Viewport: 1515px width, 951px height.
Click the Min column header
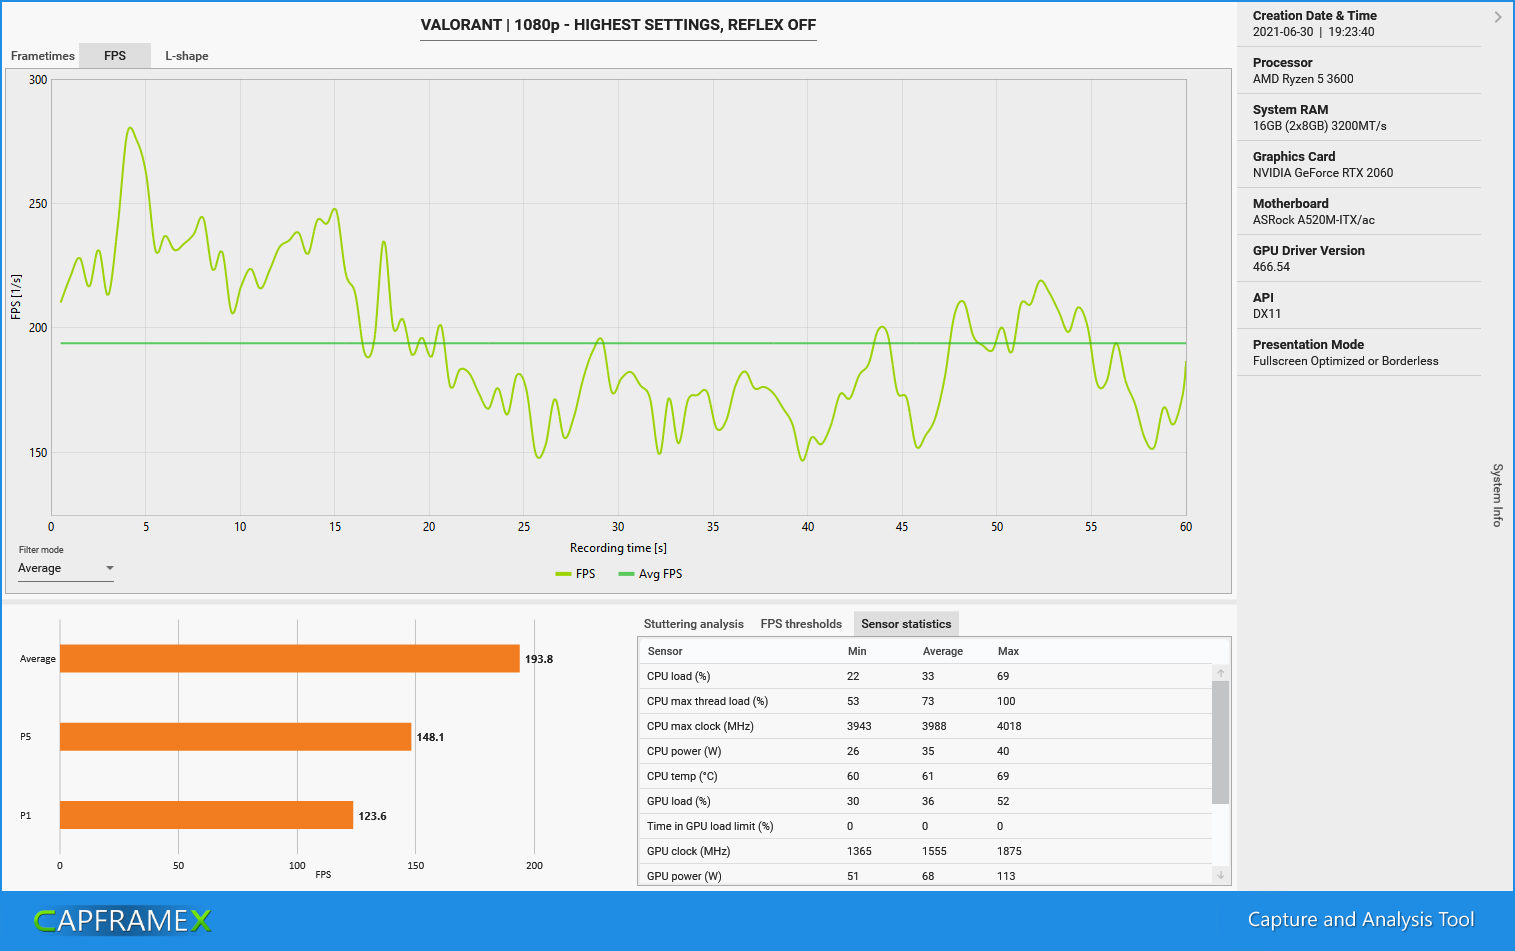click(857, 651)
